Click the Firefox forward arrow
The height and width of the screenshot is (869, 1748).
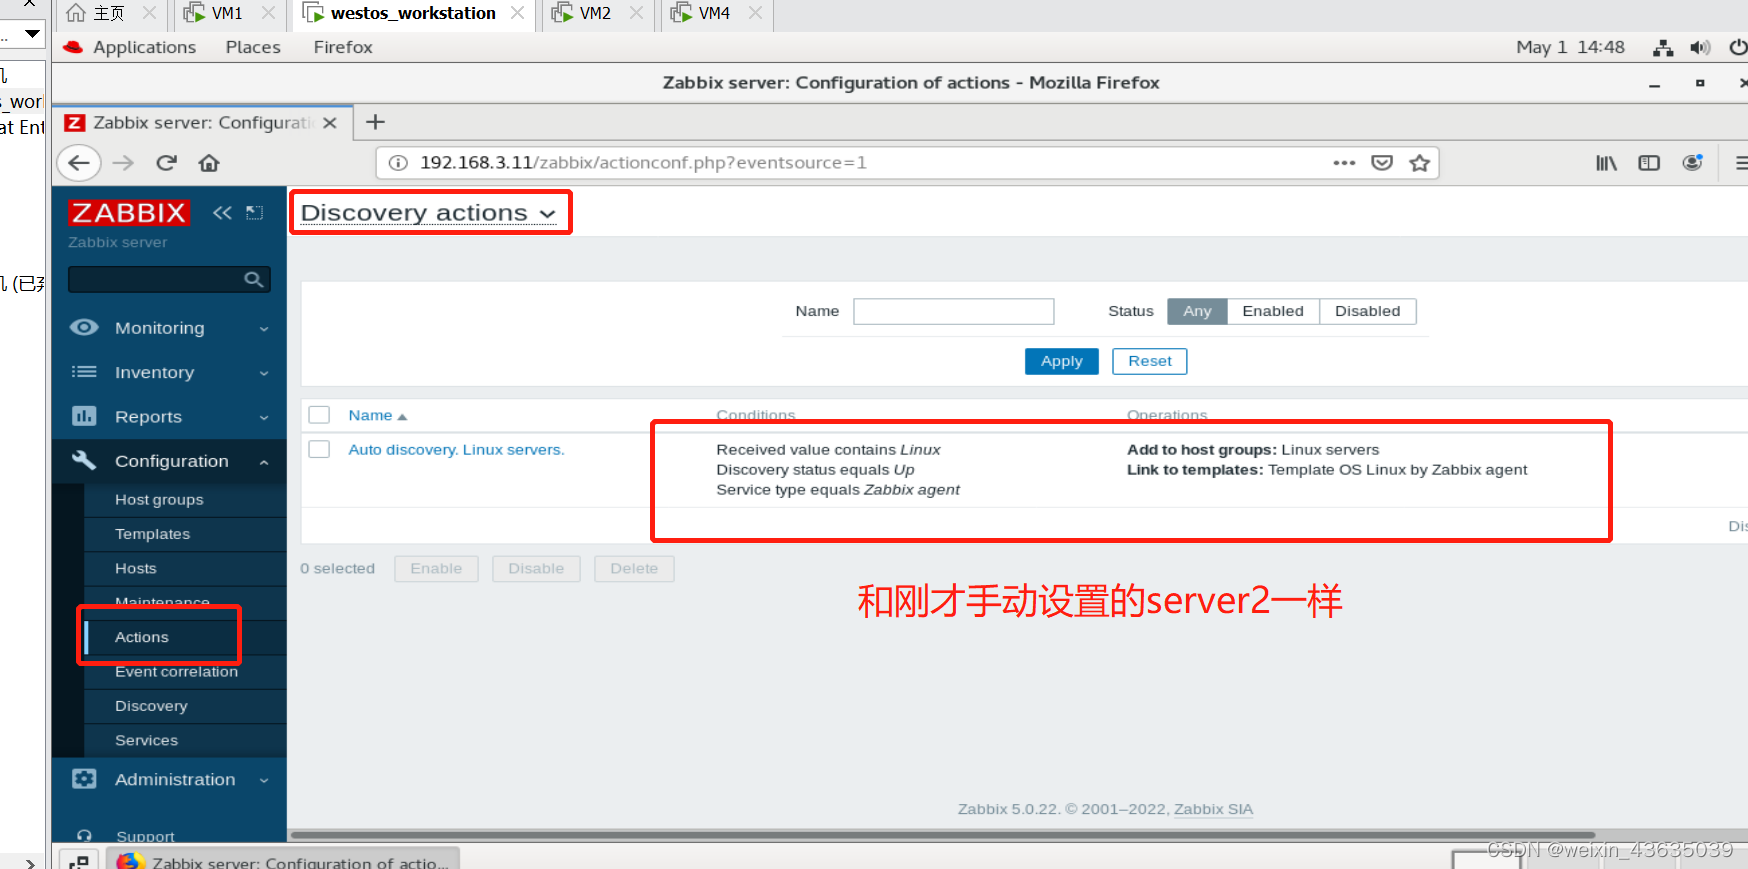click(x=123, y=163)
